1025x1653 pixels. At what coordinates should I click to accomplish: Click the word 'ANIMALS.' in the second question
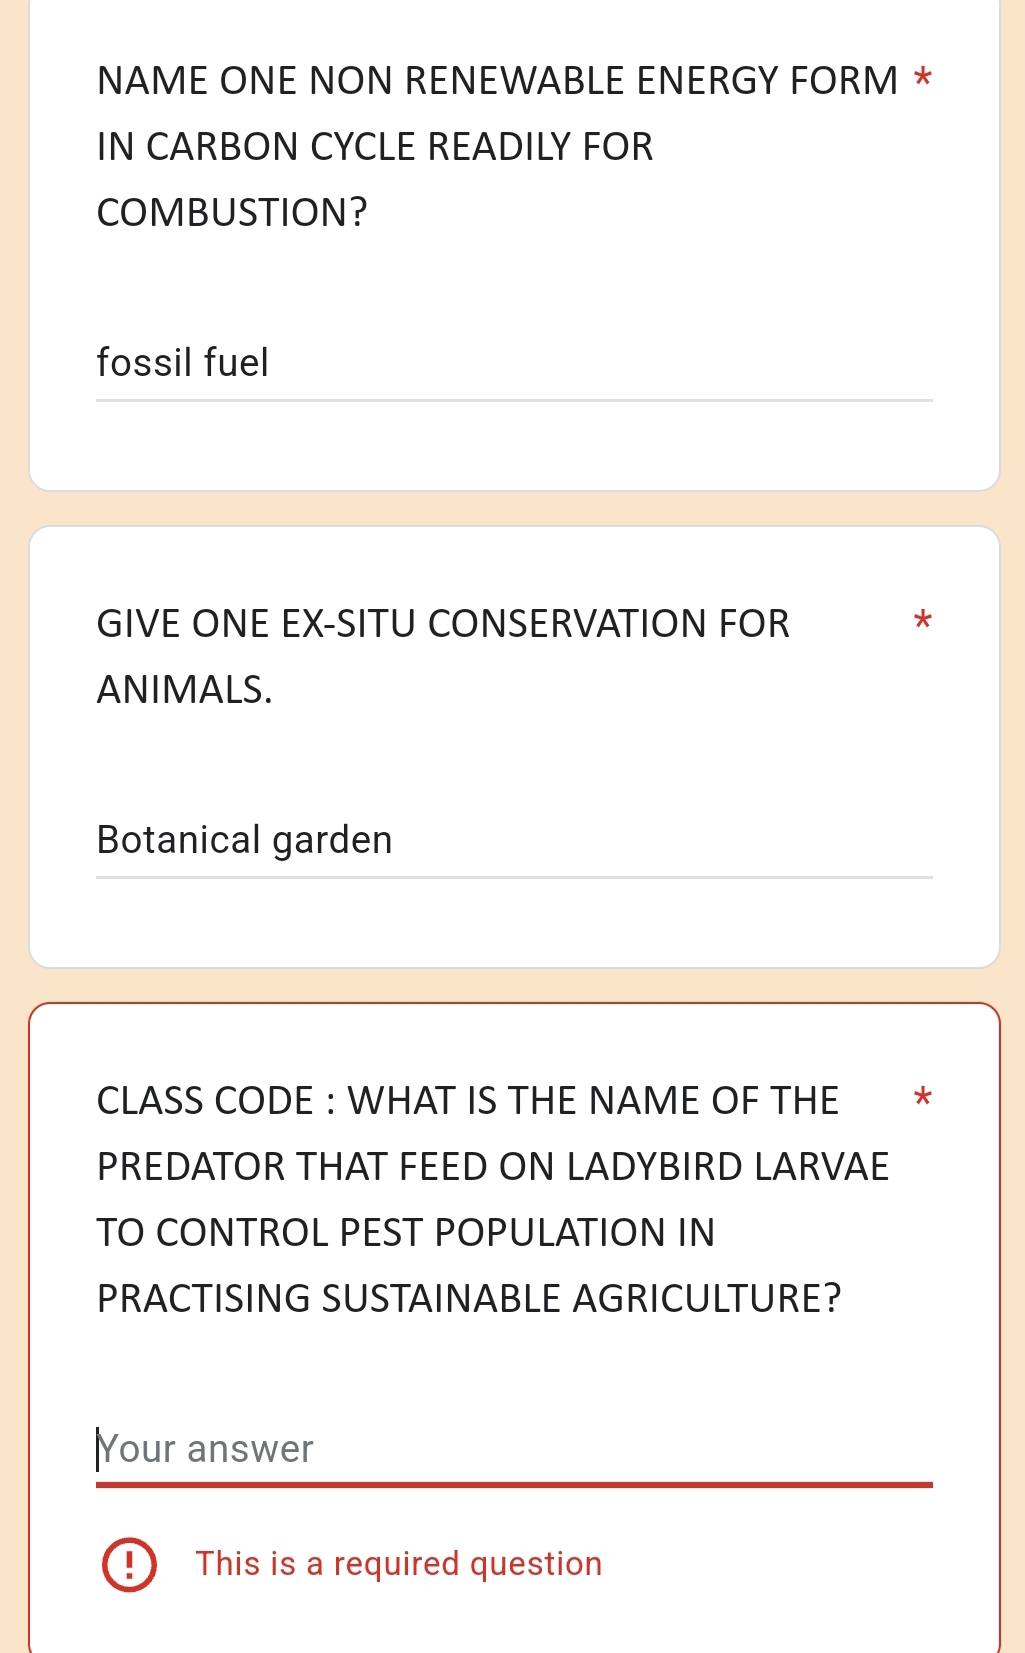pos(184,690)
